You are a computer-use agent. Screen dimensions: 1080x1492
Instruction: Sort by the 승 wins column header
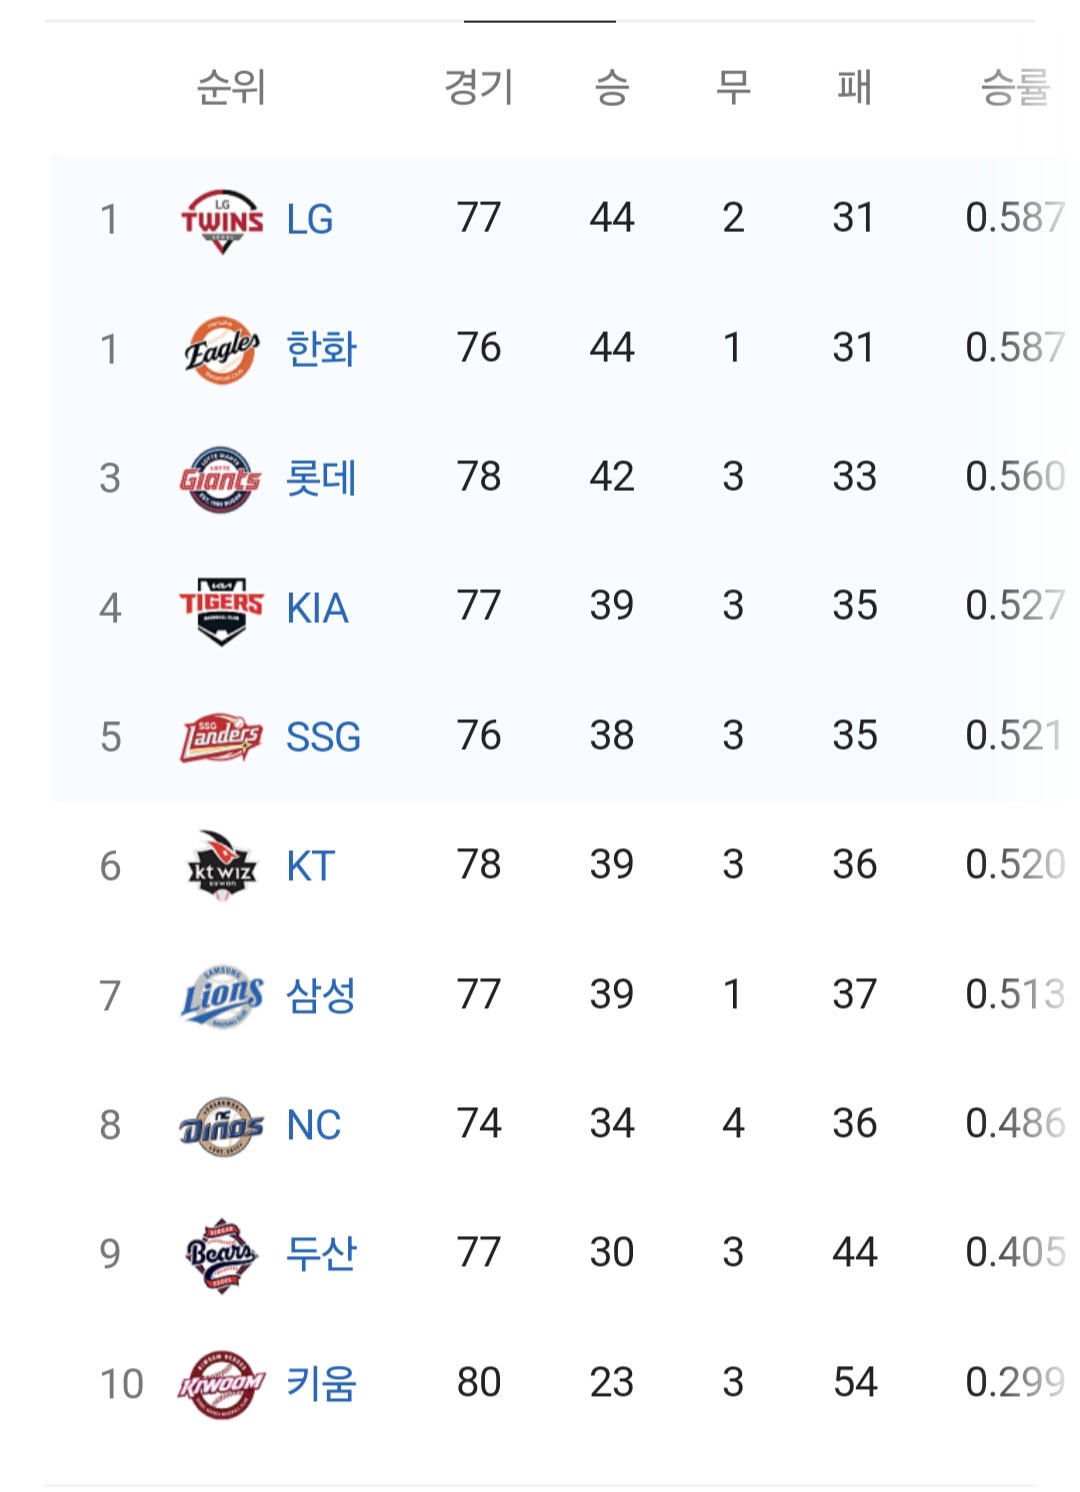coord(612,87)
